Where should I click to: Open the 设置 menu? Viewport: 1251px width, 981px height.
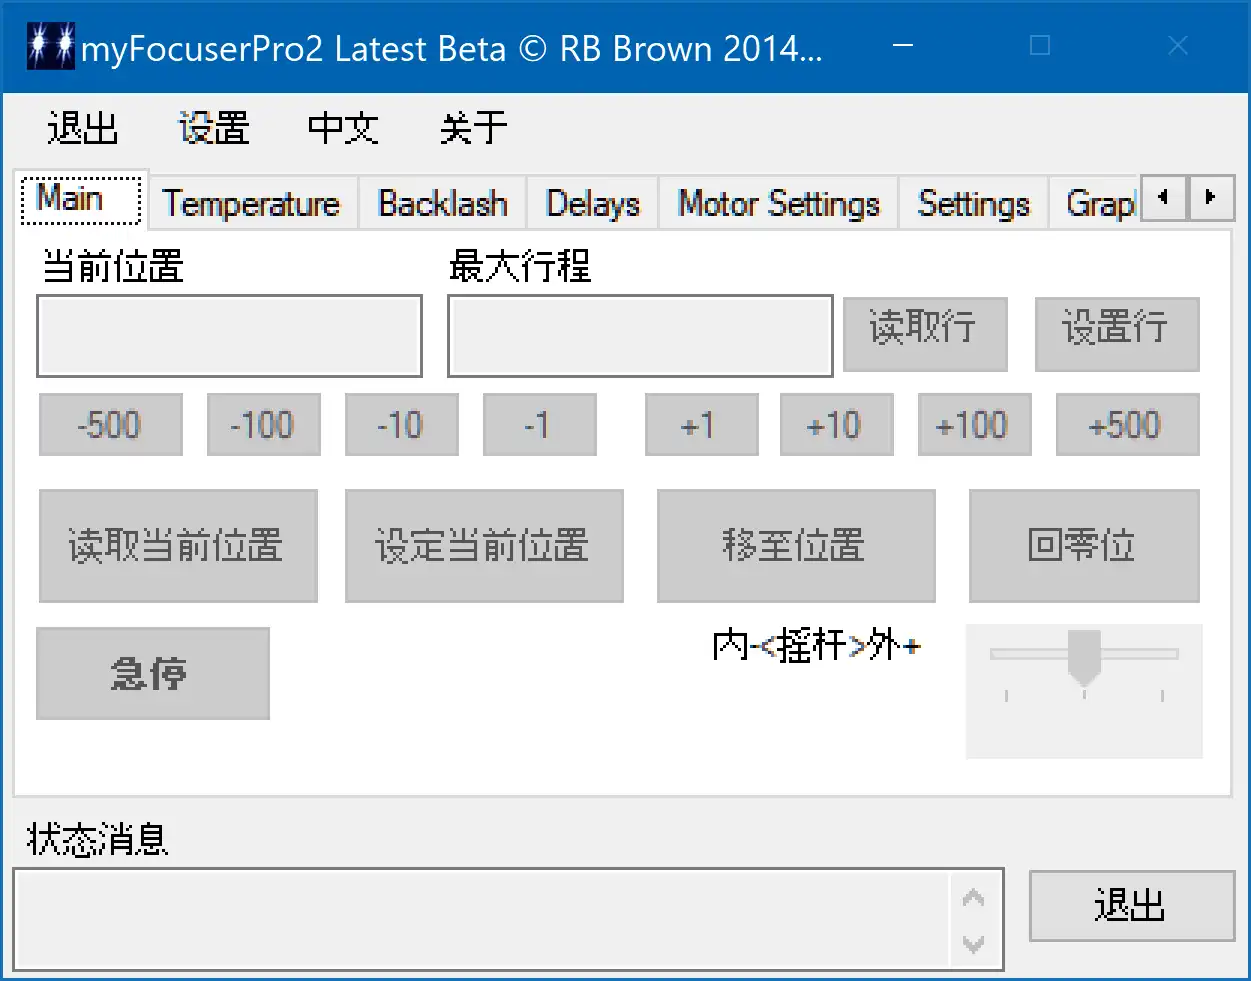coord(213,128)
